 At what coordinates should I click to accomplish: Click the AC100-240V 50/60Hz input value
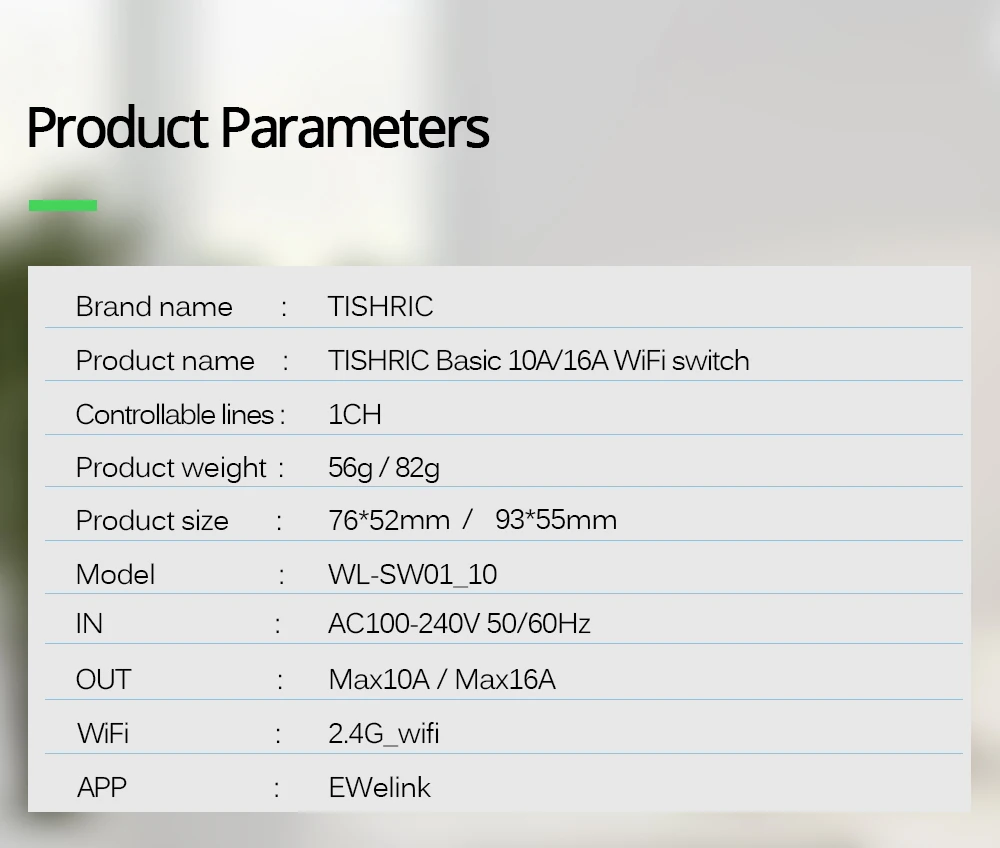[459, 624]
